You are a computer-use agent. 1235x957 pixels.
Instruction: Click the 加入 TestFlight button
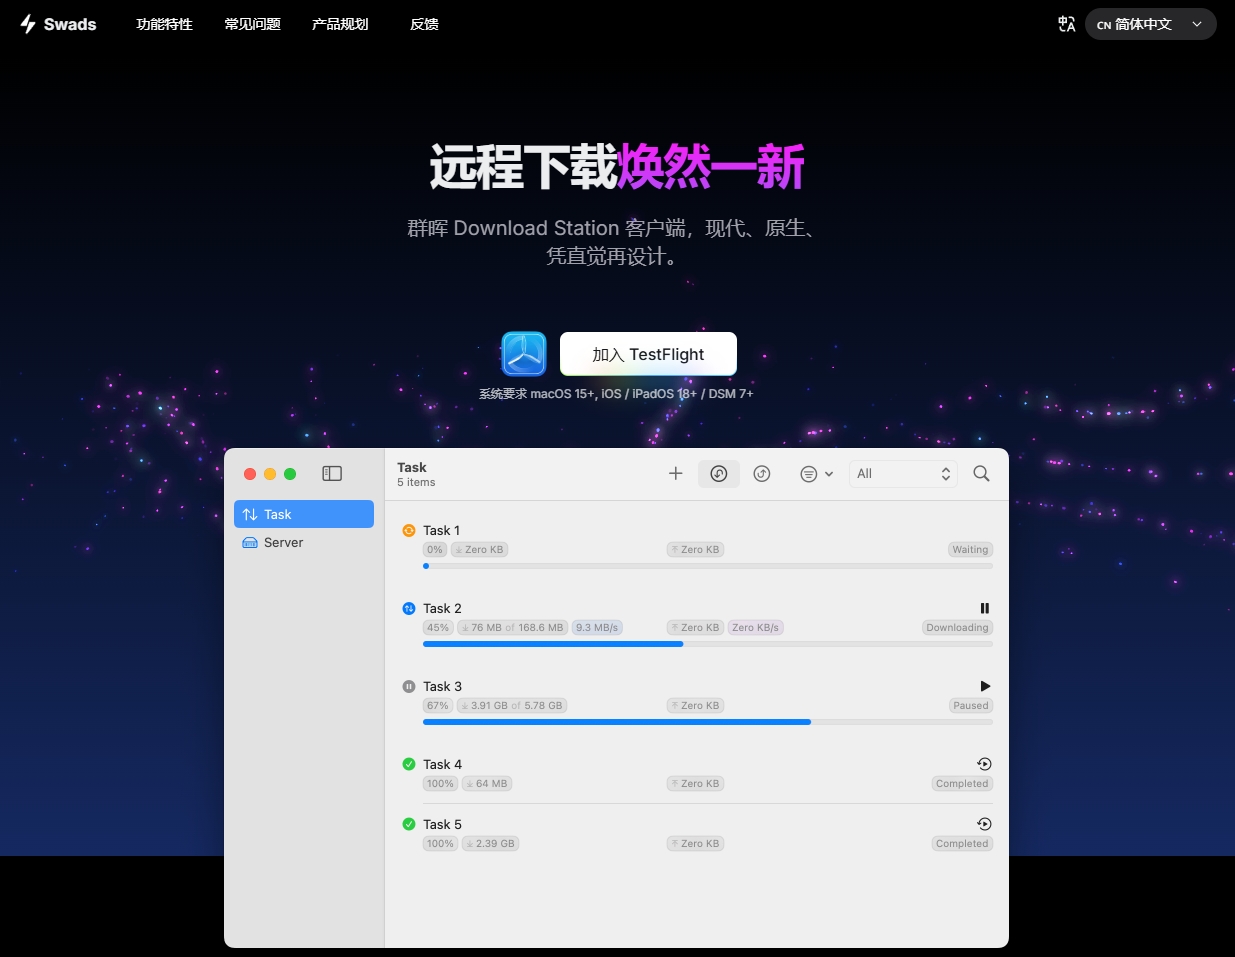(x=648, y=354)
